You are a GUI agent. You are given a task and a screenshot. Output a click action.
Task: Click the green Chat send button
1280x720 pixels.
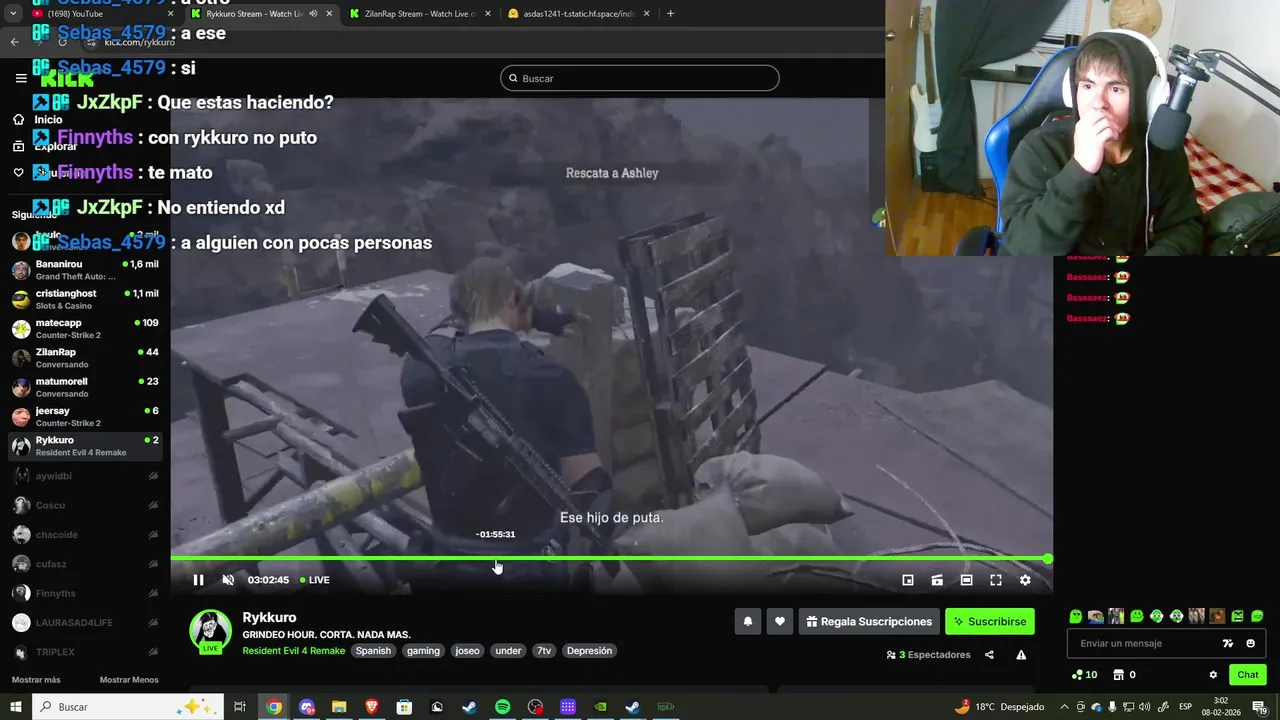(x=1247, y=675)
